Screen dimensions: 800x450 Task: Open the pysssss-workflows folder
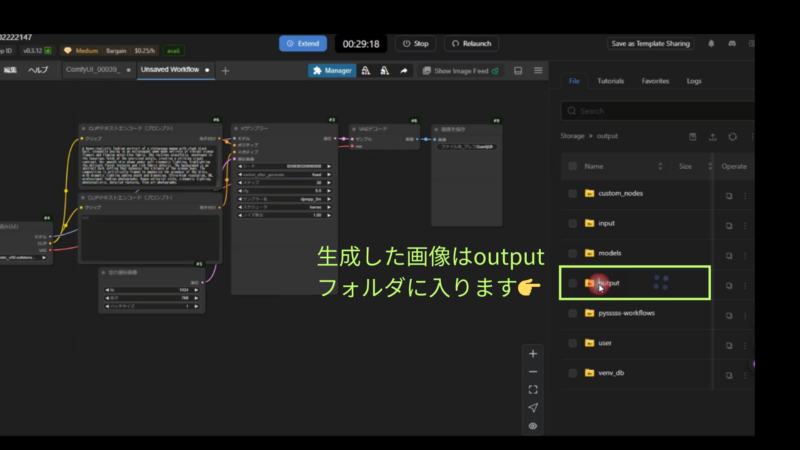(x=627, y=313)
